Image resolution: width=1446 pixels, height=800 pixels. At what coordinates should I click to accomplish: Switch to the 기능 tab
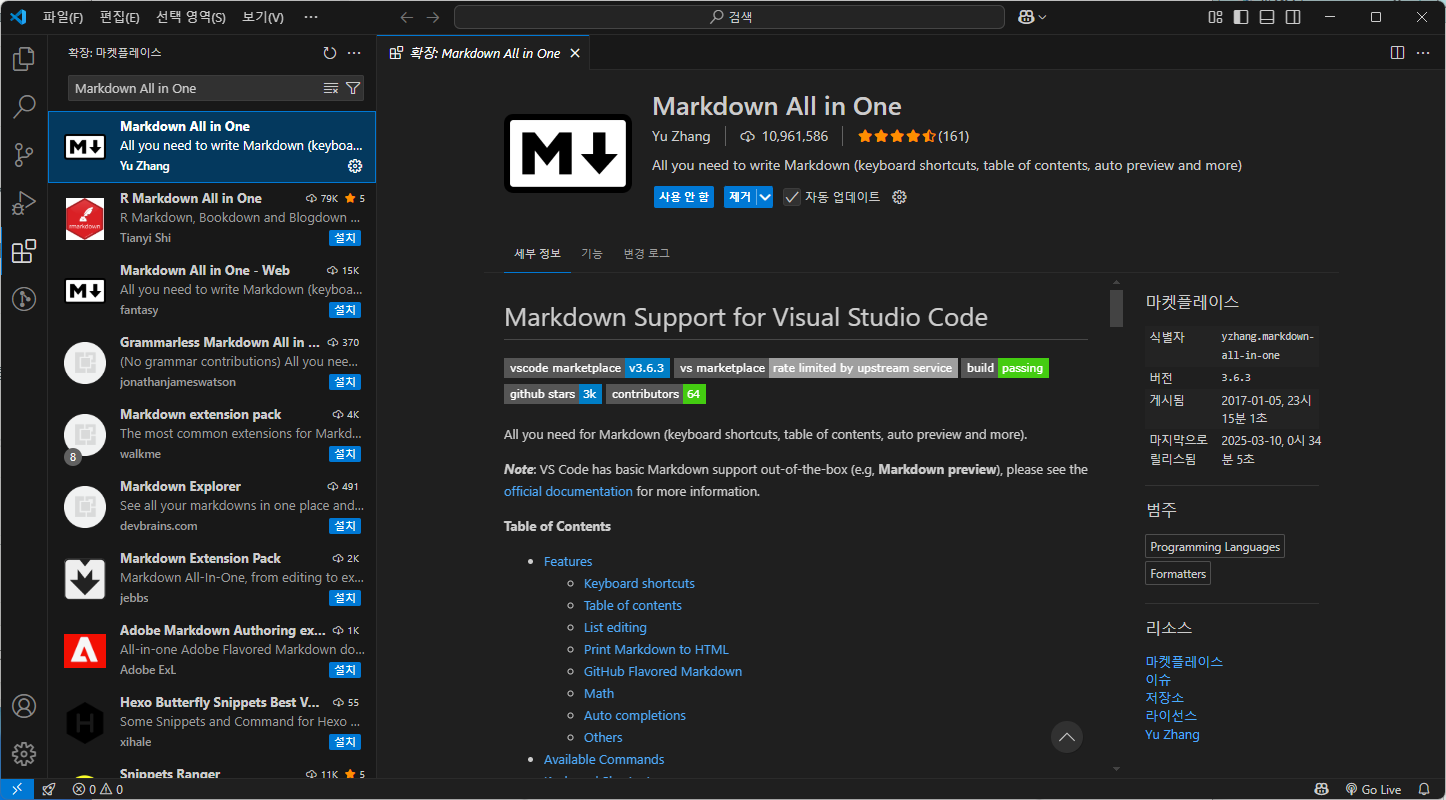[x=592, y=254]
